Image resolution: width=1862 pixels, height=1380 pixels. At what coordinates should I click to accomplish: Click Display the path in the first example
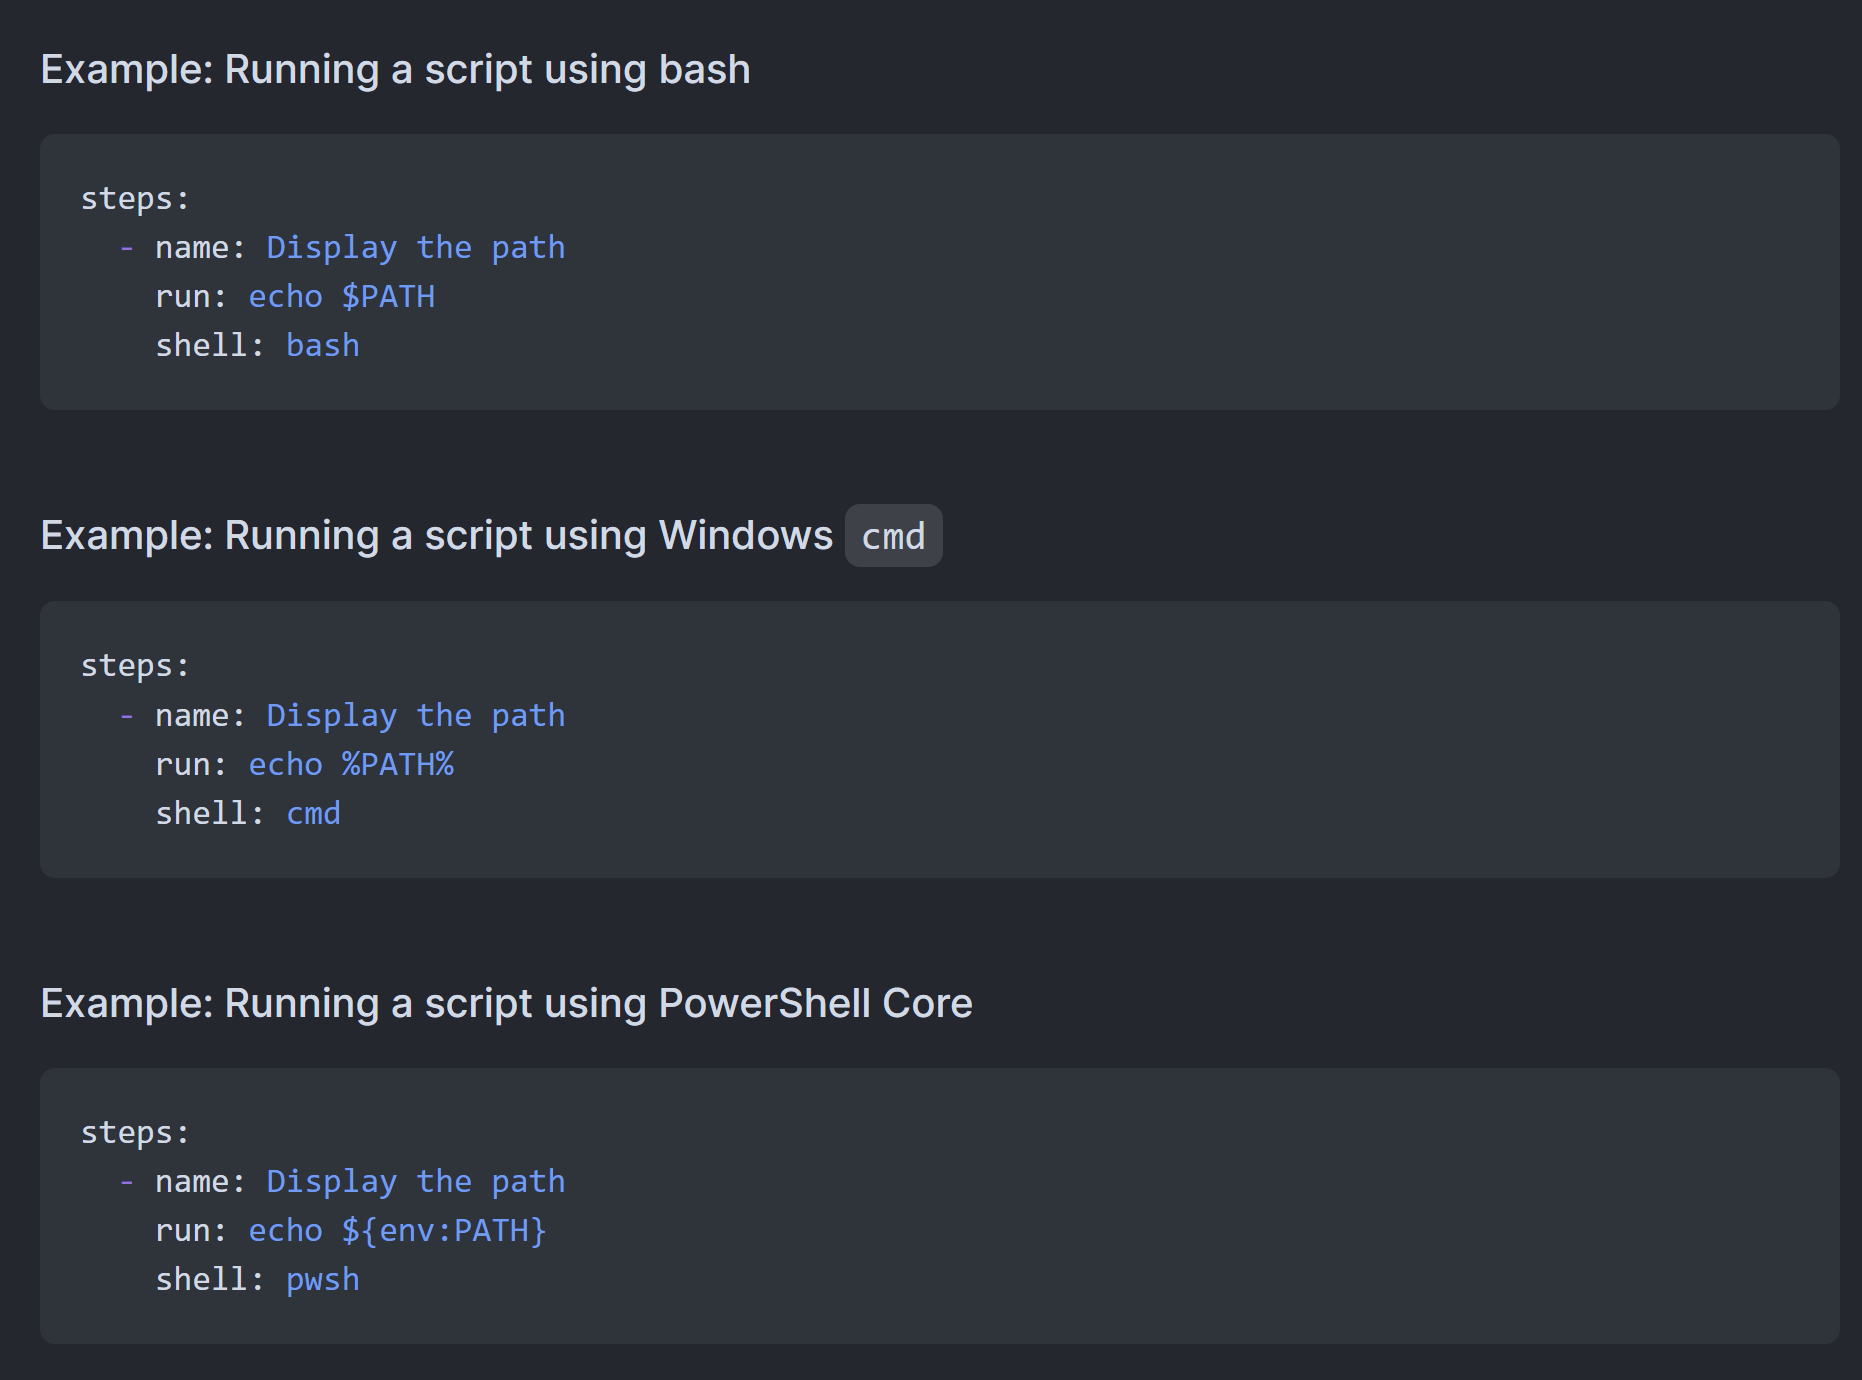click(415, 247)
